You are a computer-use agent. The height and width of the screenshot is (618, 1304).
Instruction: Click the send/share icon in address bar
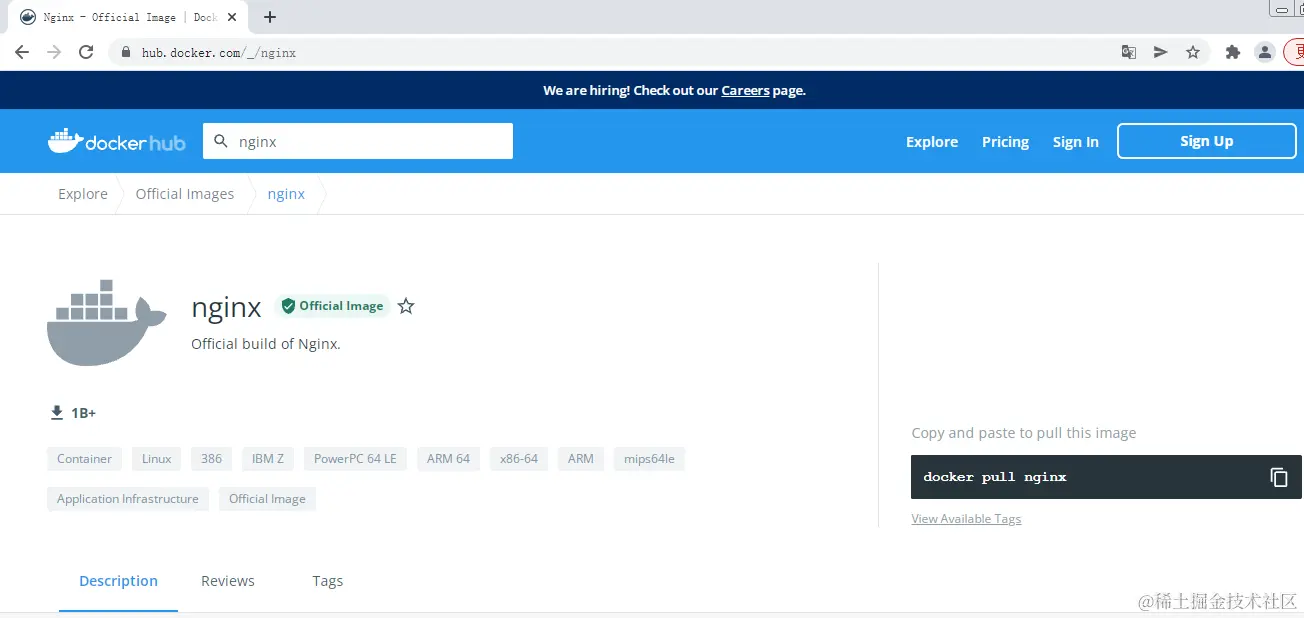point(1161,52)
